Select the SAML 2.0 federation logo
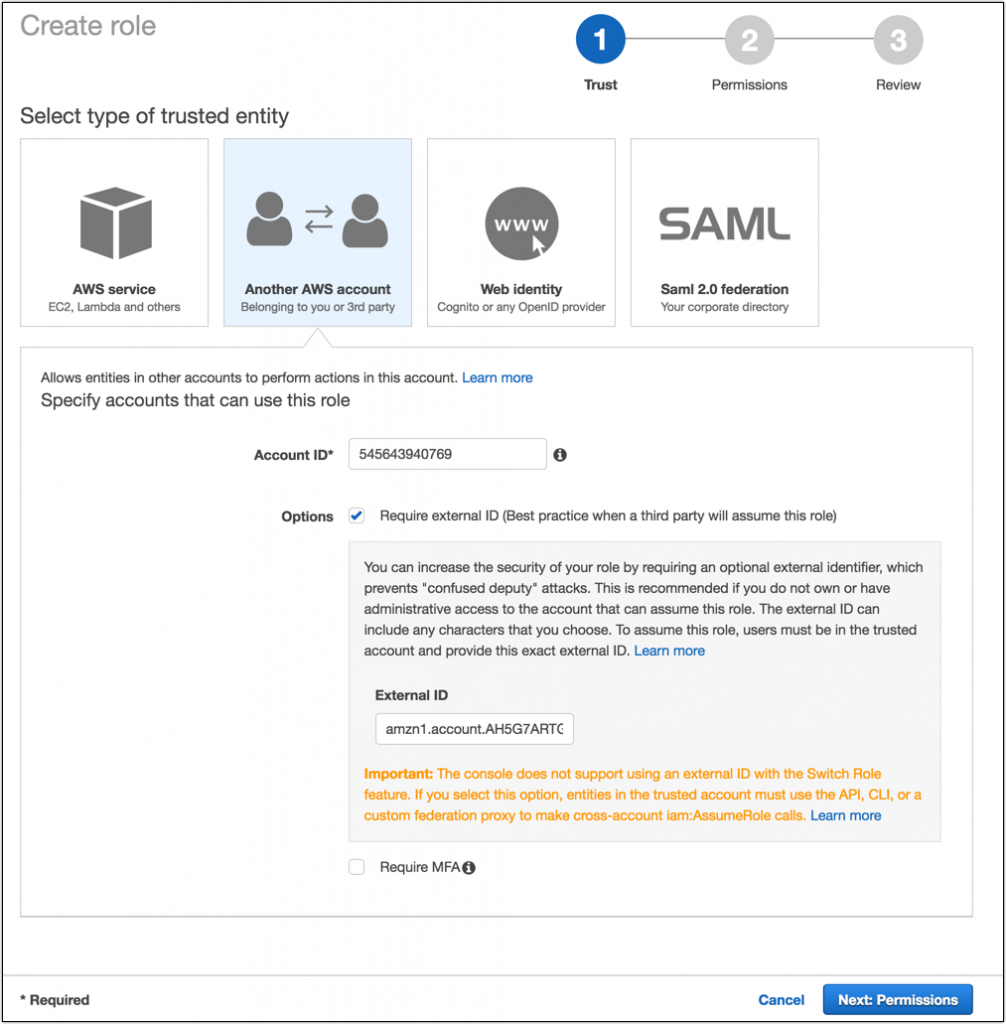The image size is (1006, 1024). [724, 224]
